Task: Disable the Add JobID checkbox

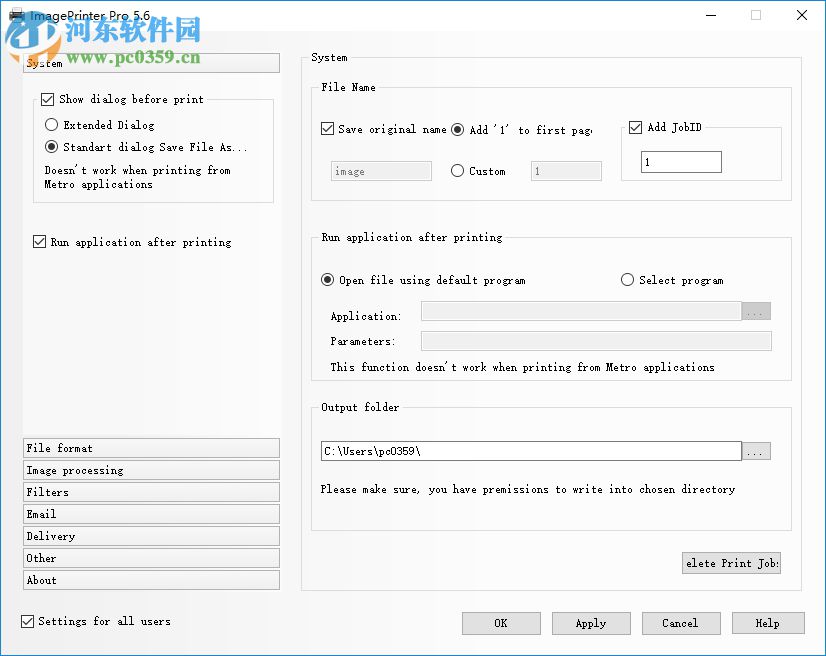Action: [x=635, y=127]
